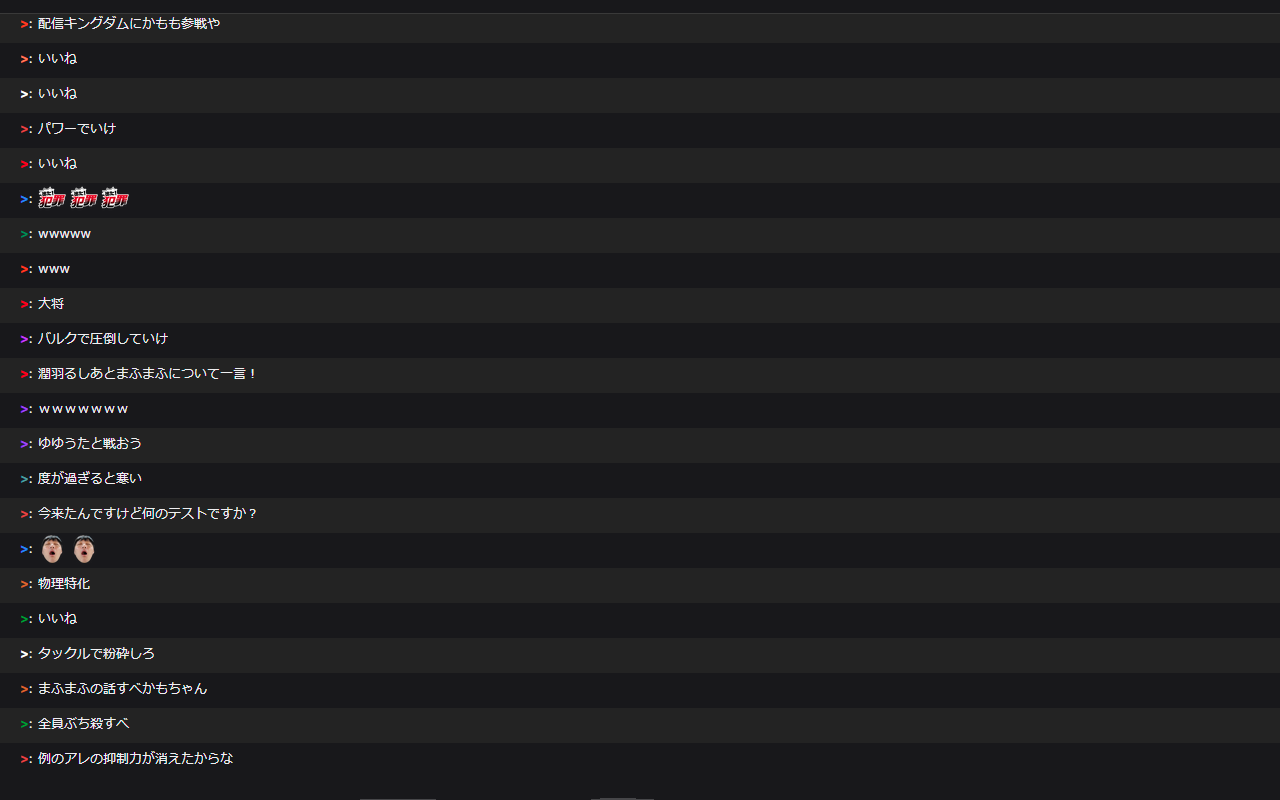Screen dimensions: 1280x800
Task: Select the message タックルで粉砕しろ
Action: coord(97,653)
